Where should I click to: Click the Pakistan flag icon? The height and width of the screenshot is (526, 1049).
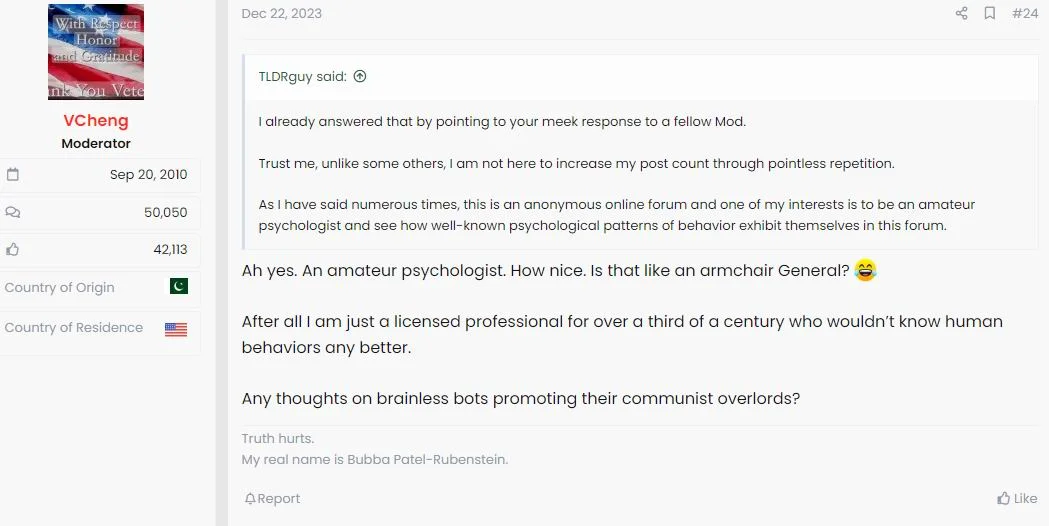178,287
